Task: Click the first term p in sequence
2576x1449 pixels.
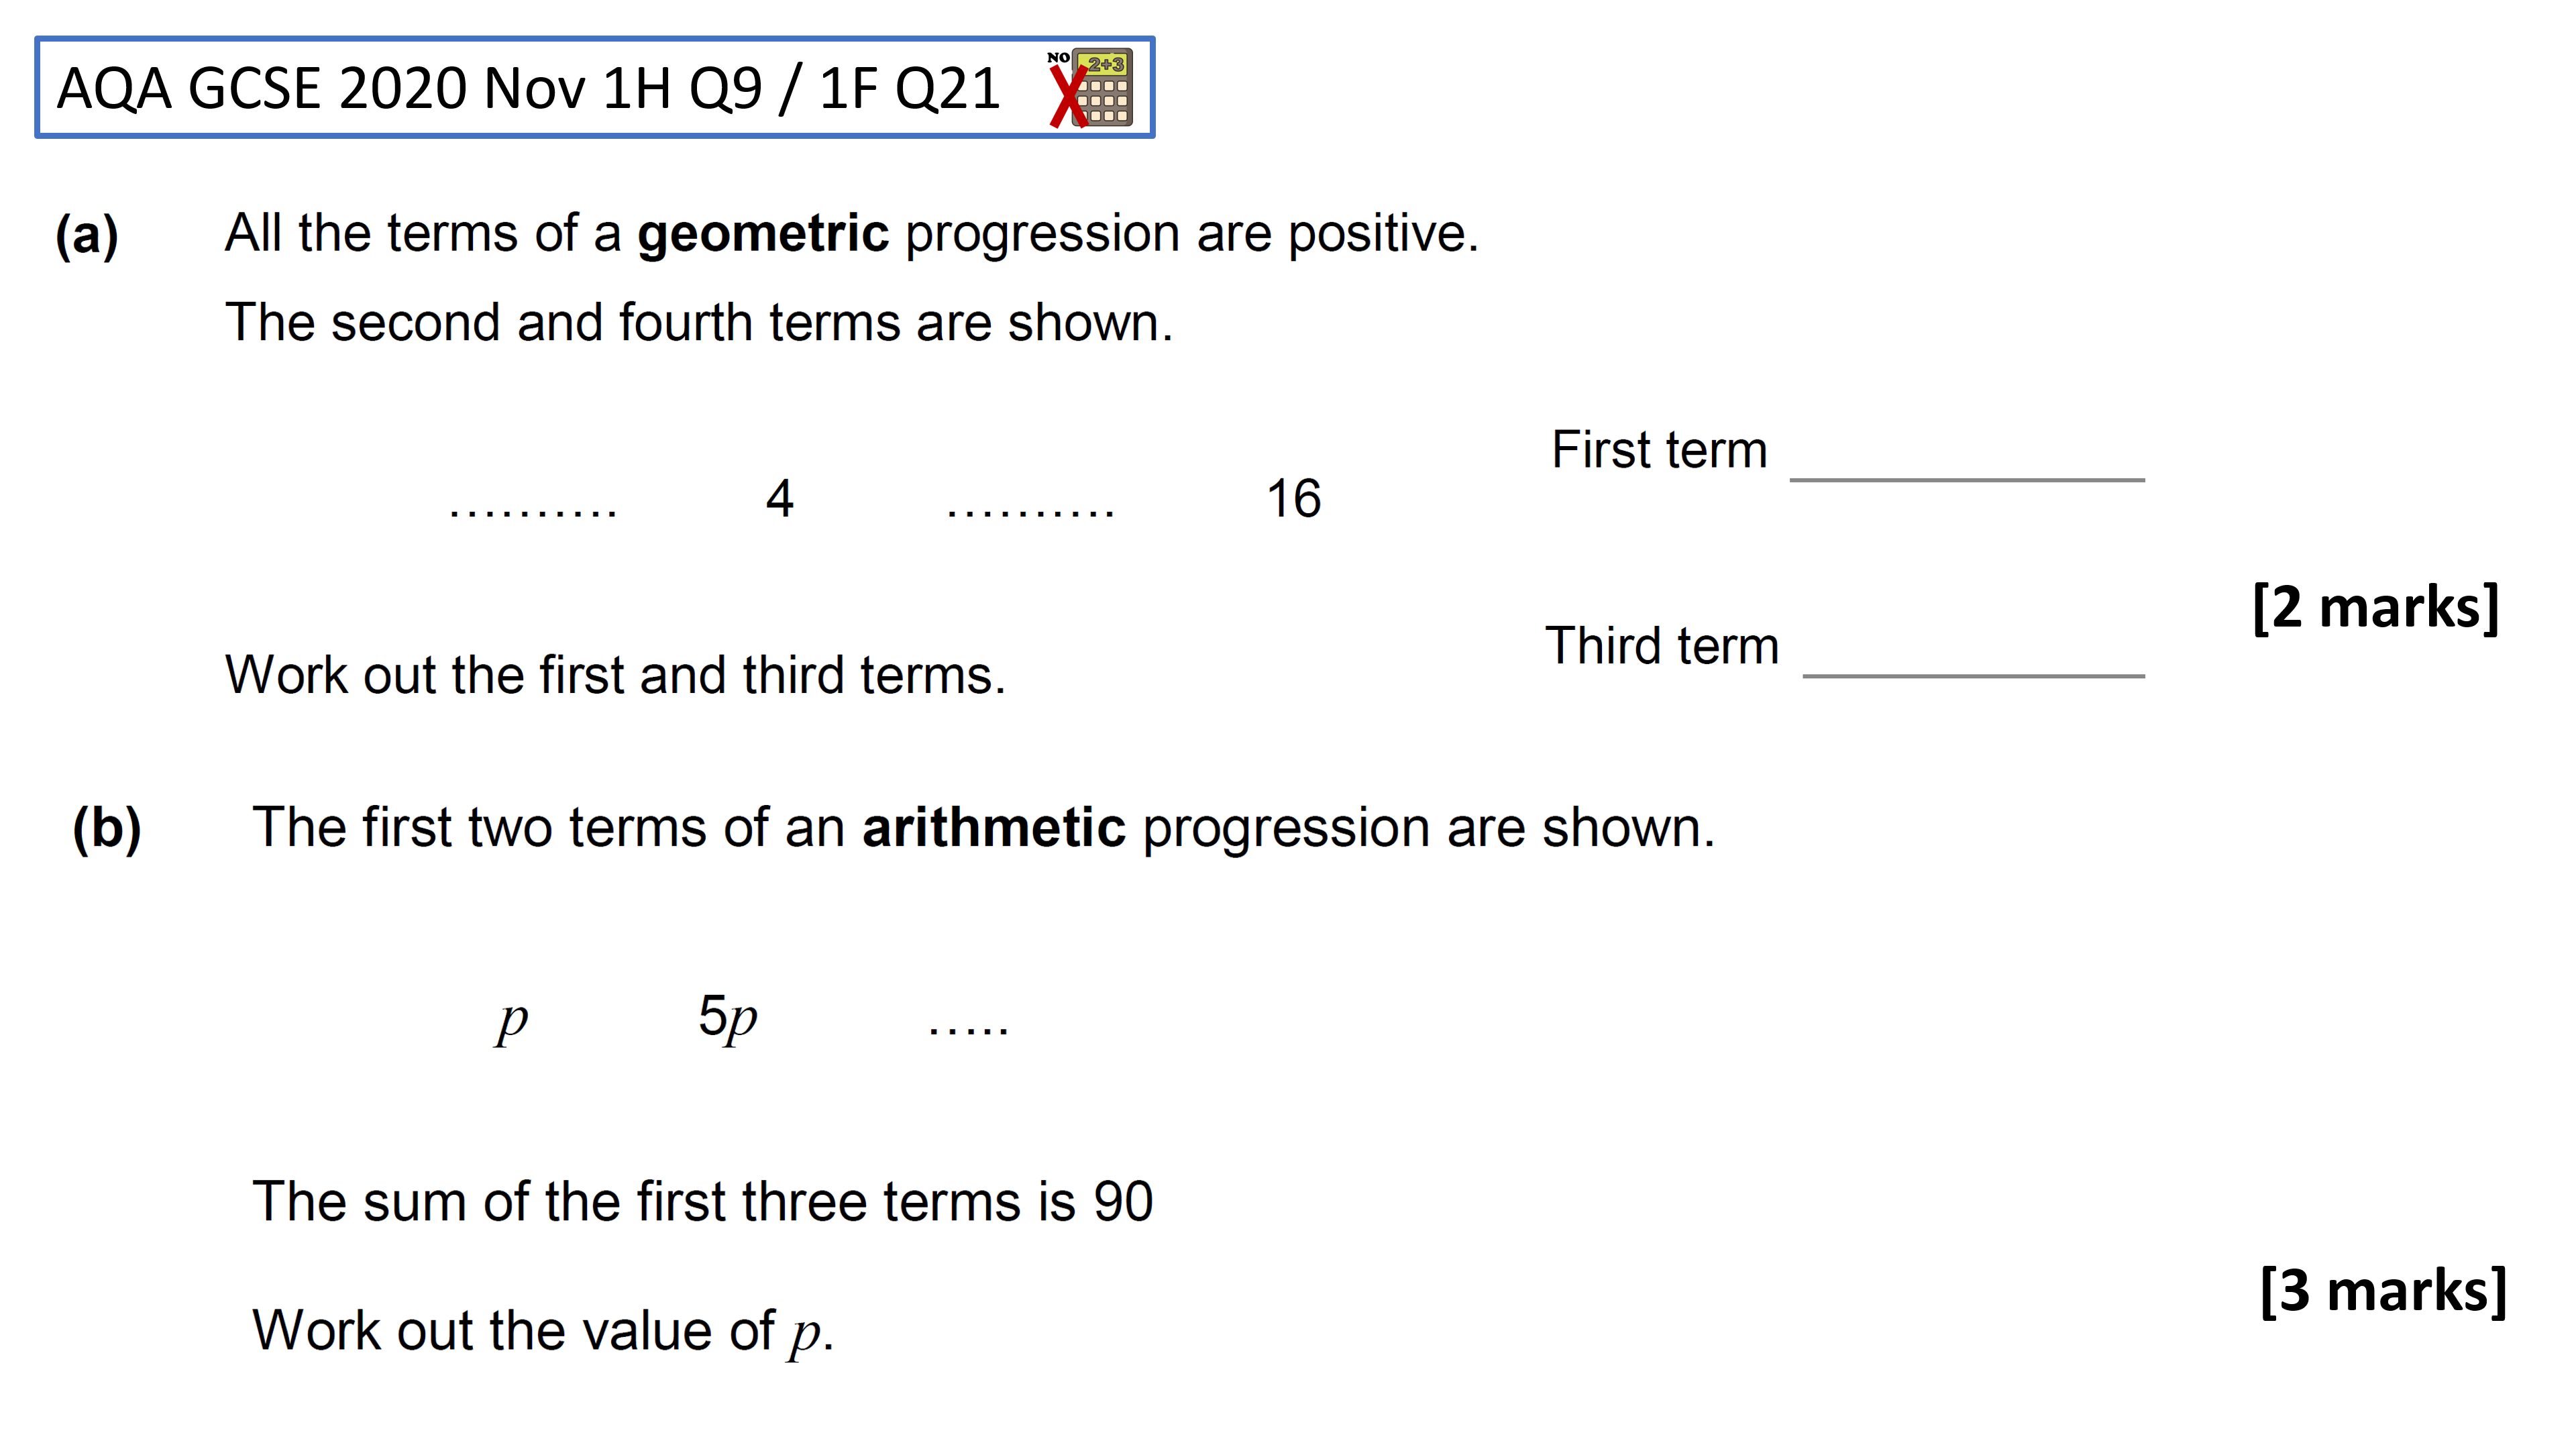Action: tap(512, 1023)
